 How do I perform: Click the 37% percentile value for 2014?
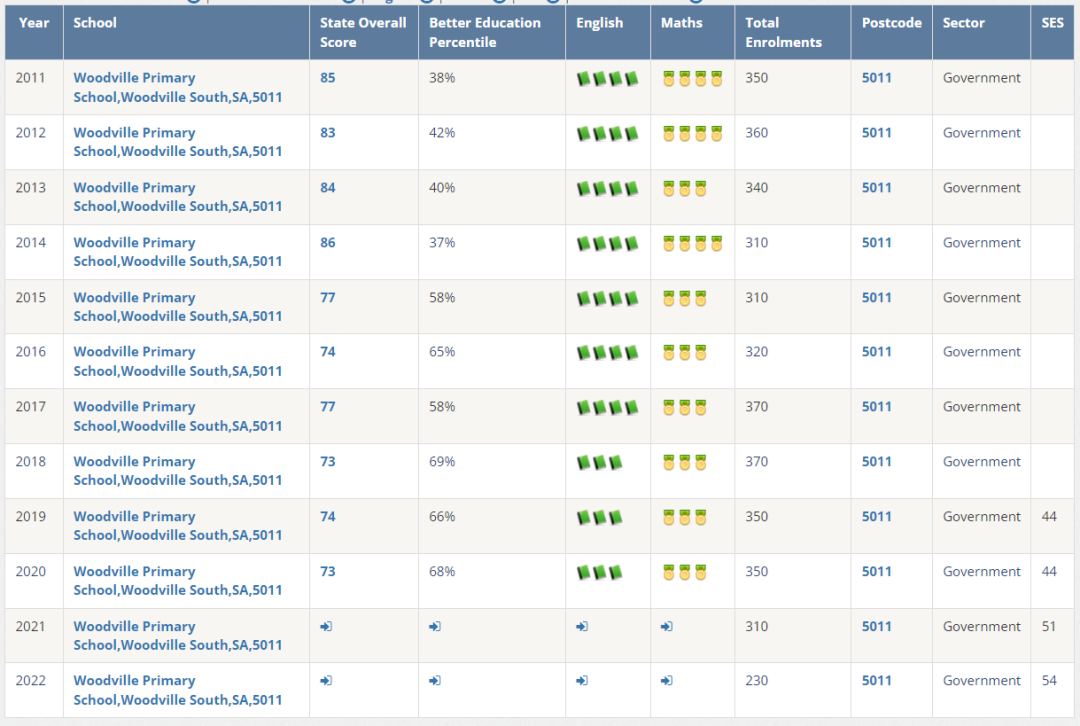[442, 242]
